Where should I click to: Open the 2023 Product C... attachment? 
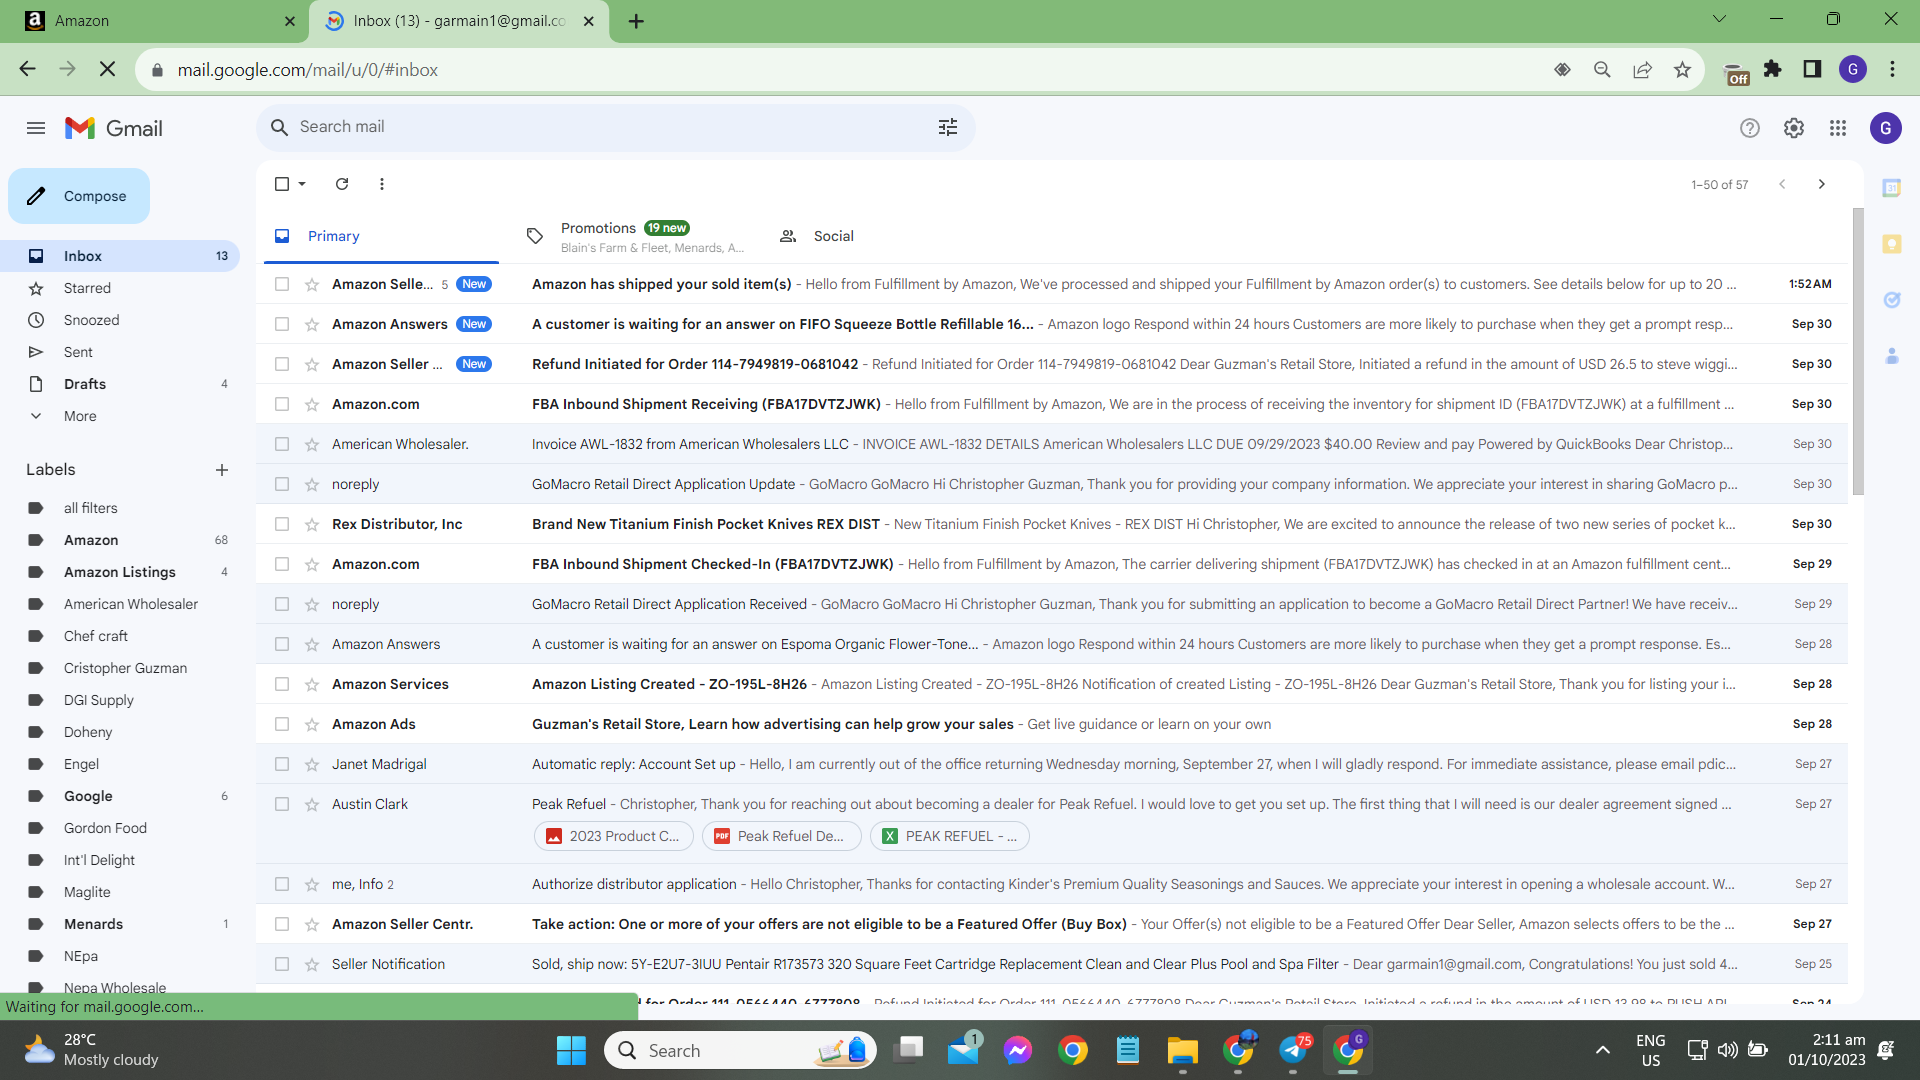coord(614,836)
